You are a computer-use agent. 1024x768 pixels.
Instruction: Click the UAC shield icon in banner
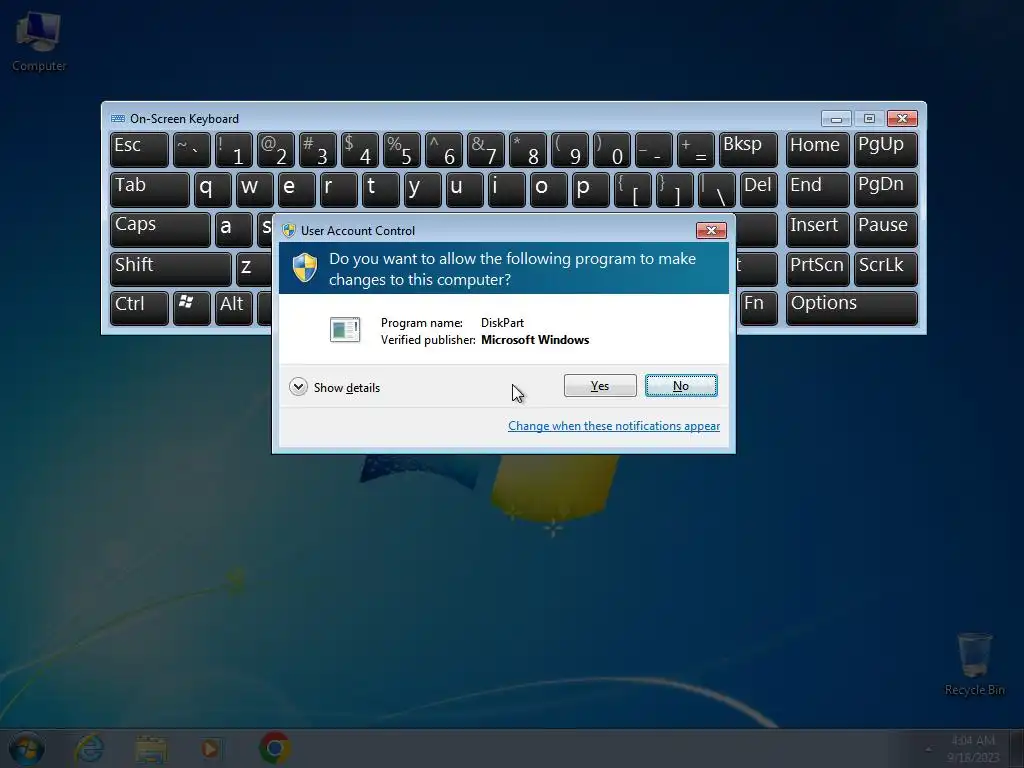pyautogui.click(x=304, y=268)
